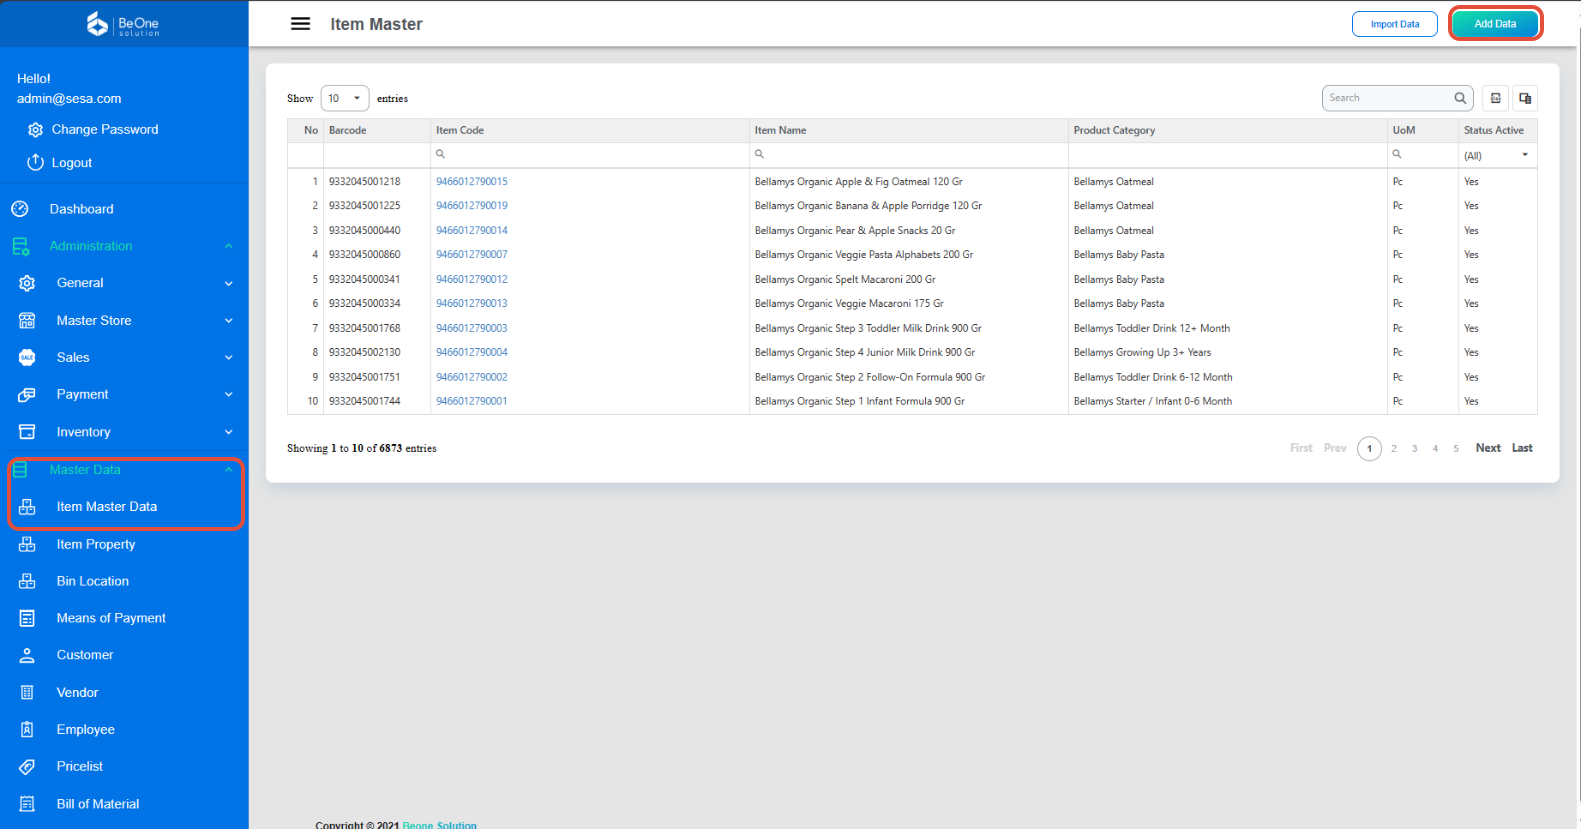This screenshot has height=829, width=1581.
Task: Click 'Bellamys Growing Up 3+ Years' cell
Action: pyautogui.click(x=1142, y=353)
